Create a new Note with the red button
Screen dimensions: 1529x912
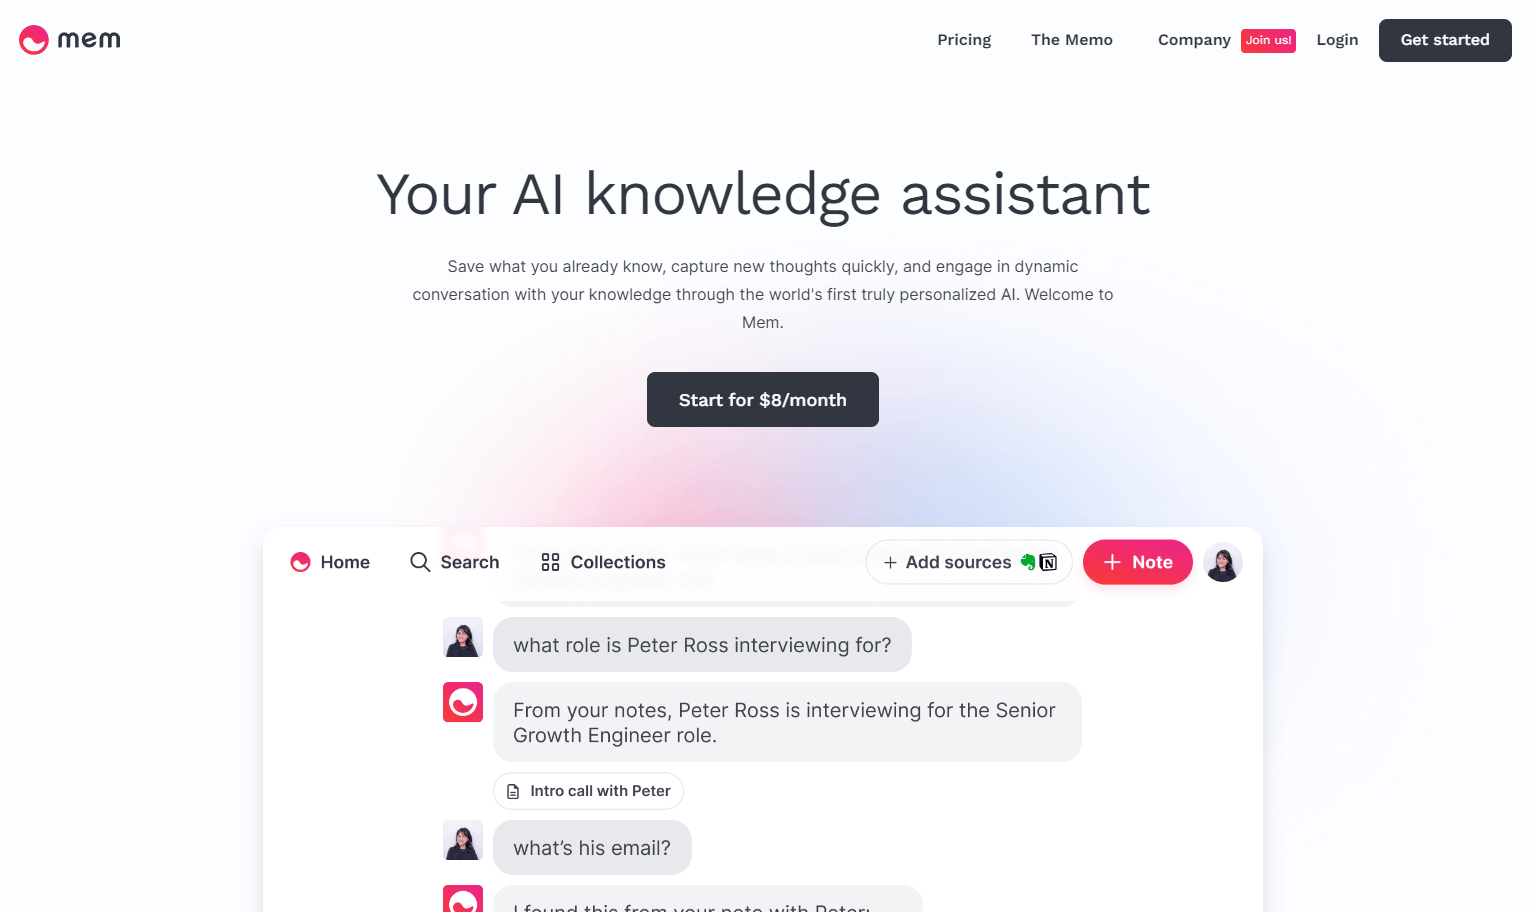[x=1138, y=562]
